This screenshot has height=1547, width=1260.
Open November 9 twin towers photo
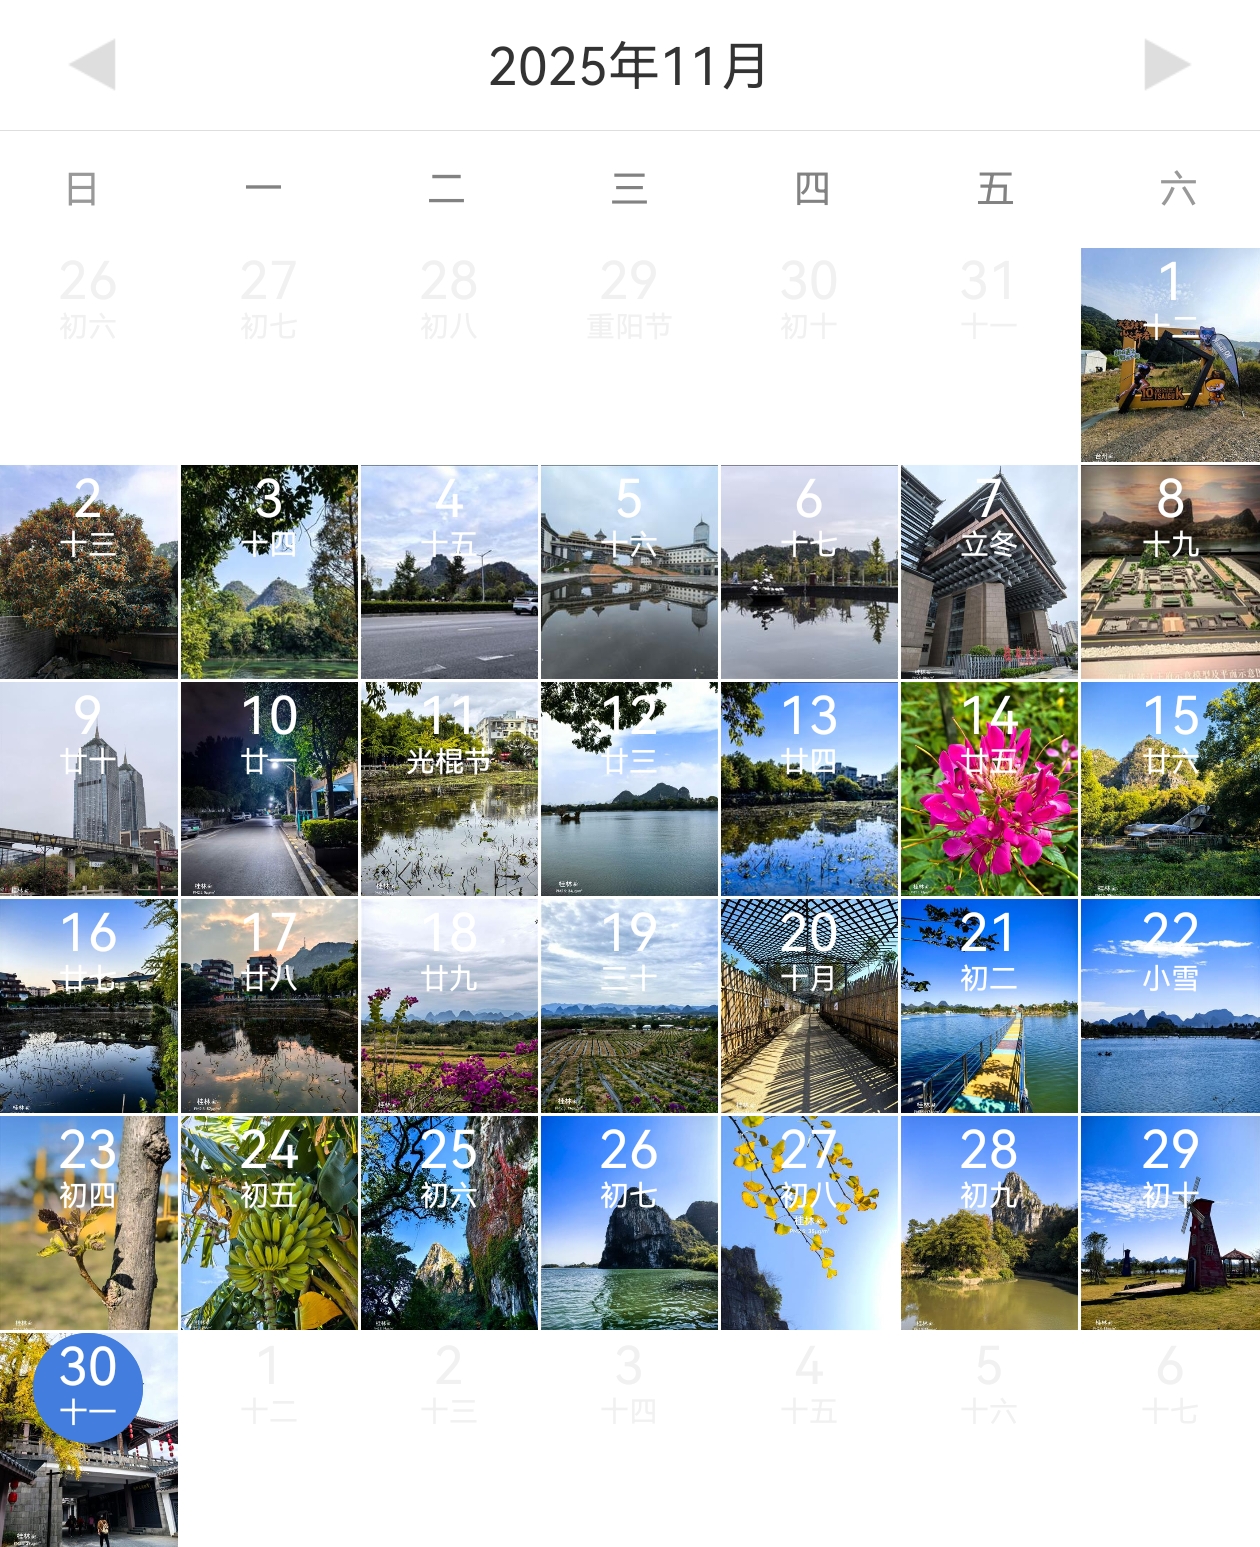click(88, 789)
